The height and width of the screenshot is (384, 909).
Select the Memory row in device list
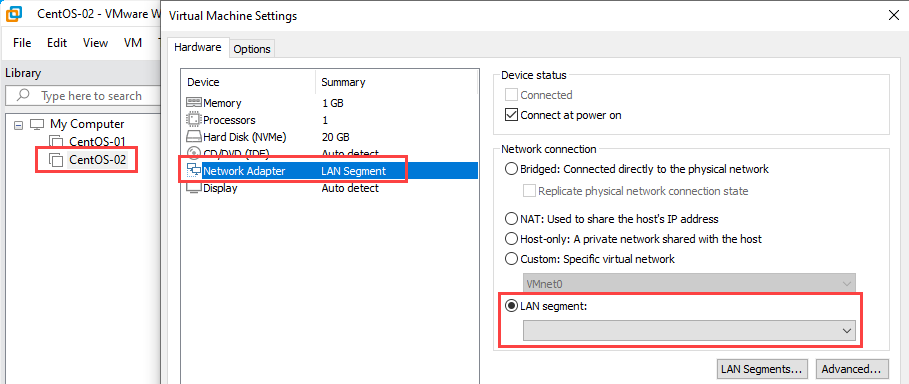[329, 103]
